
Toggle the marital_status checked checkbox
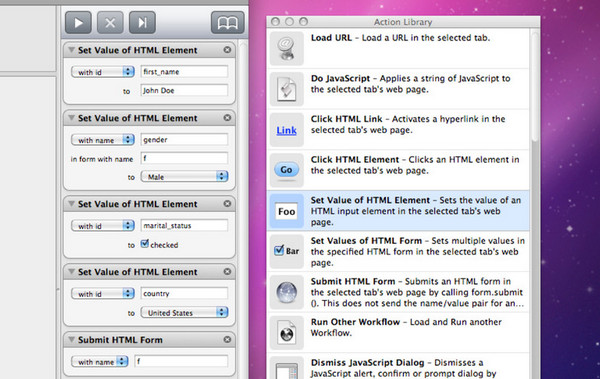point(145,244)
